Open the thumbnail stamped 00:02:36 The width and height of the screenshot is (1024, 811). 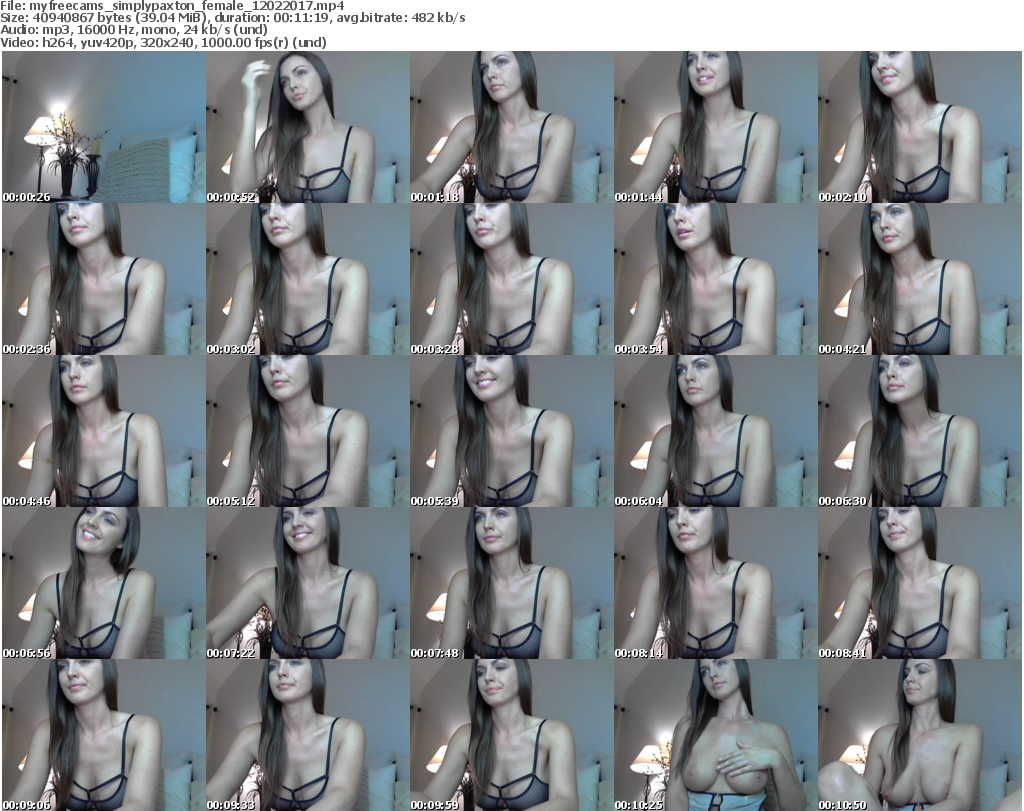pos(104,279)
